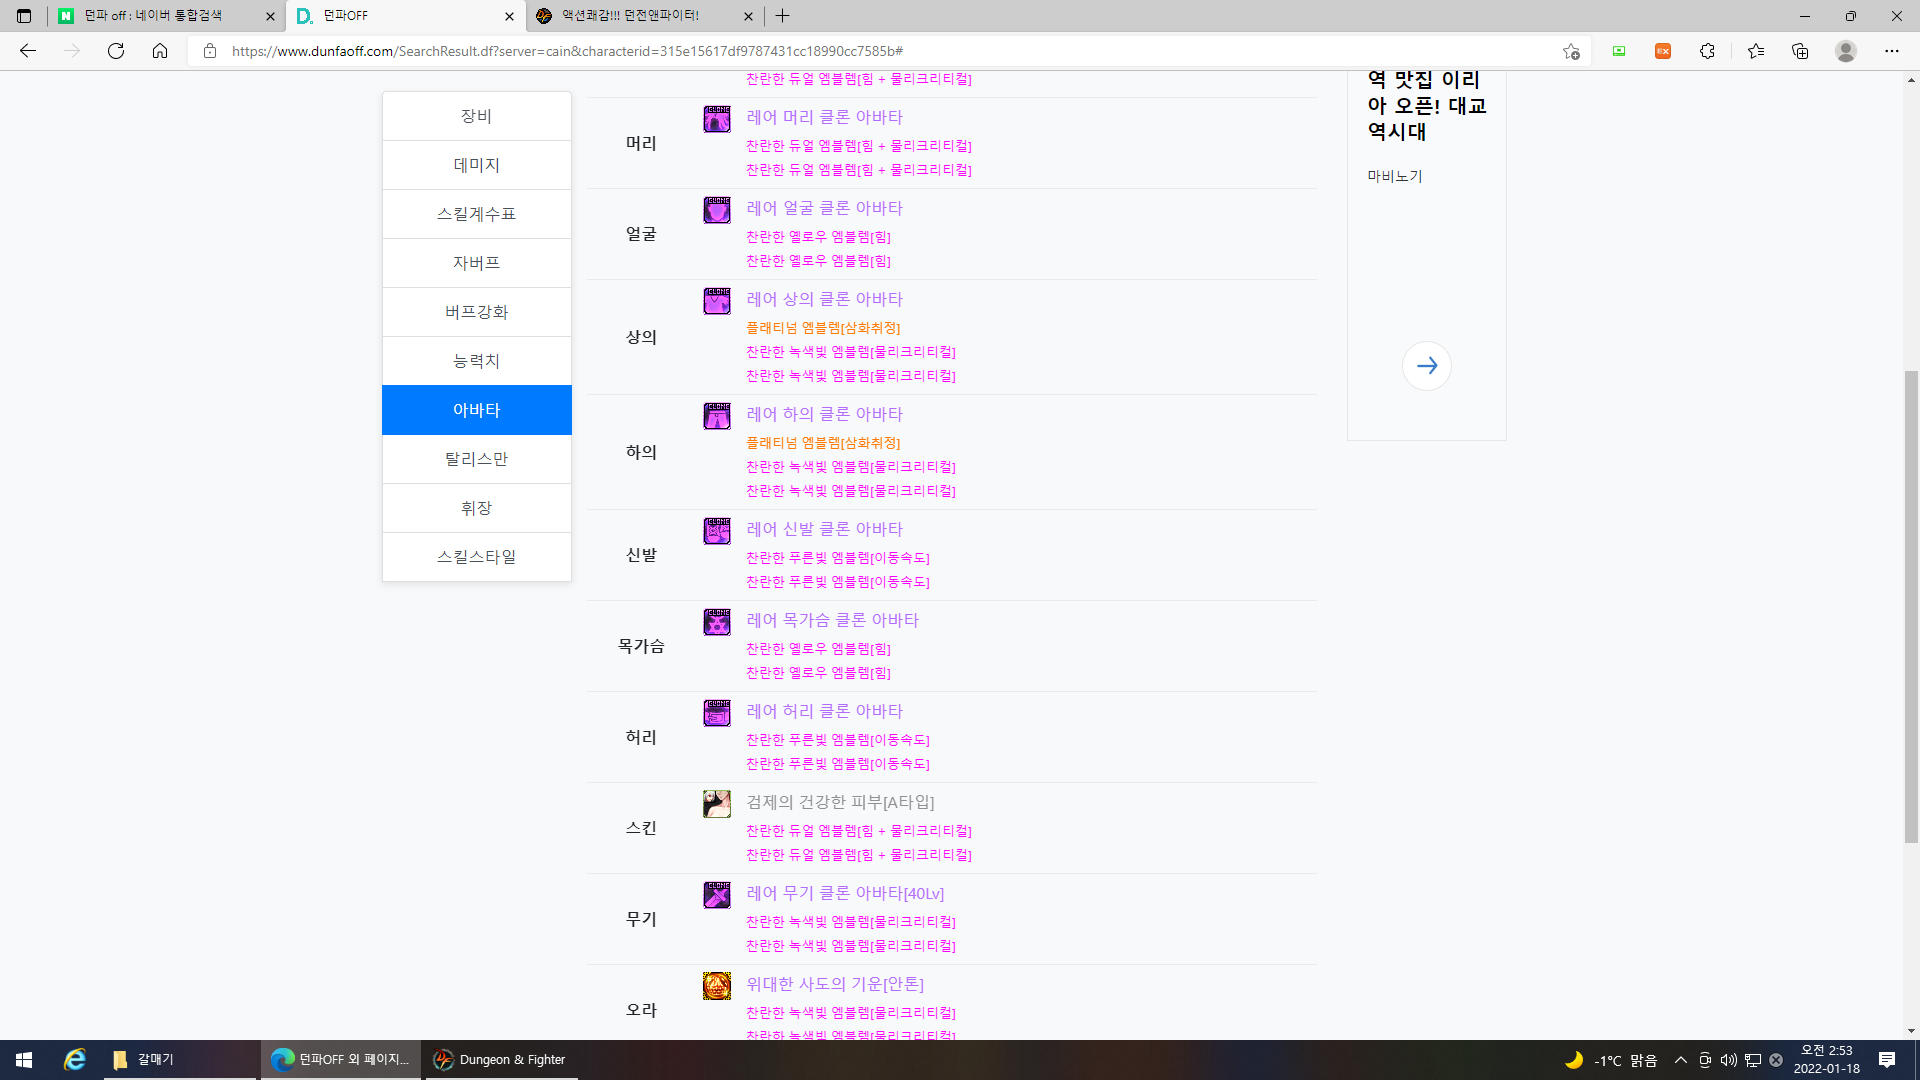Viewport: 1920px width, 1080px height.
Task: Click the weapon clone avatar icon
Action: tap(716, 895)
